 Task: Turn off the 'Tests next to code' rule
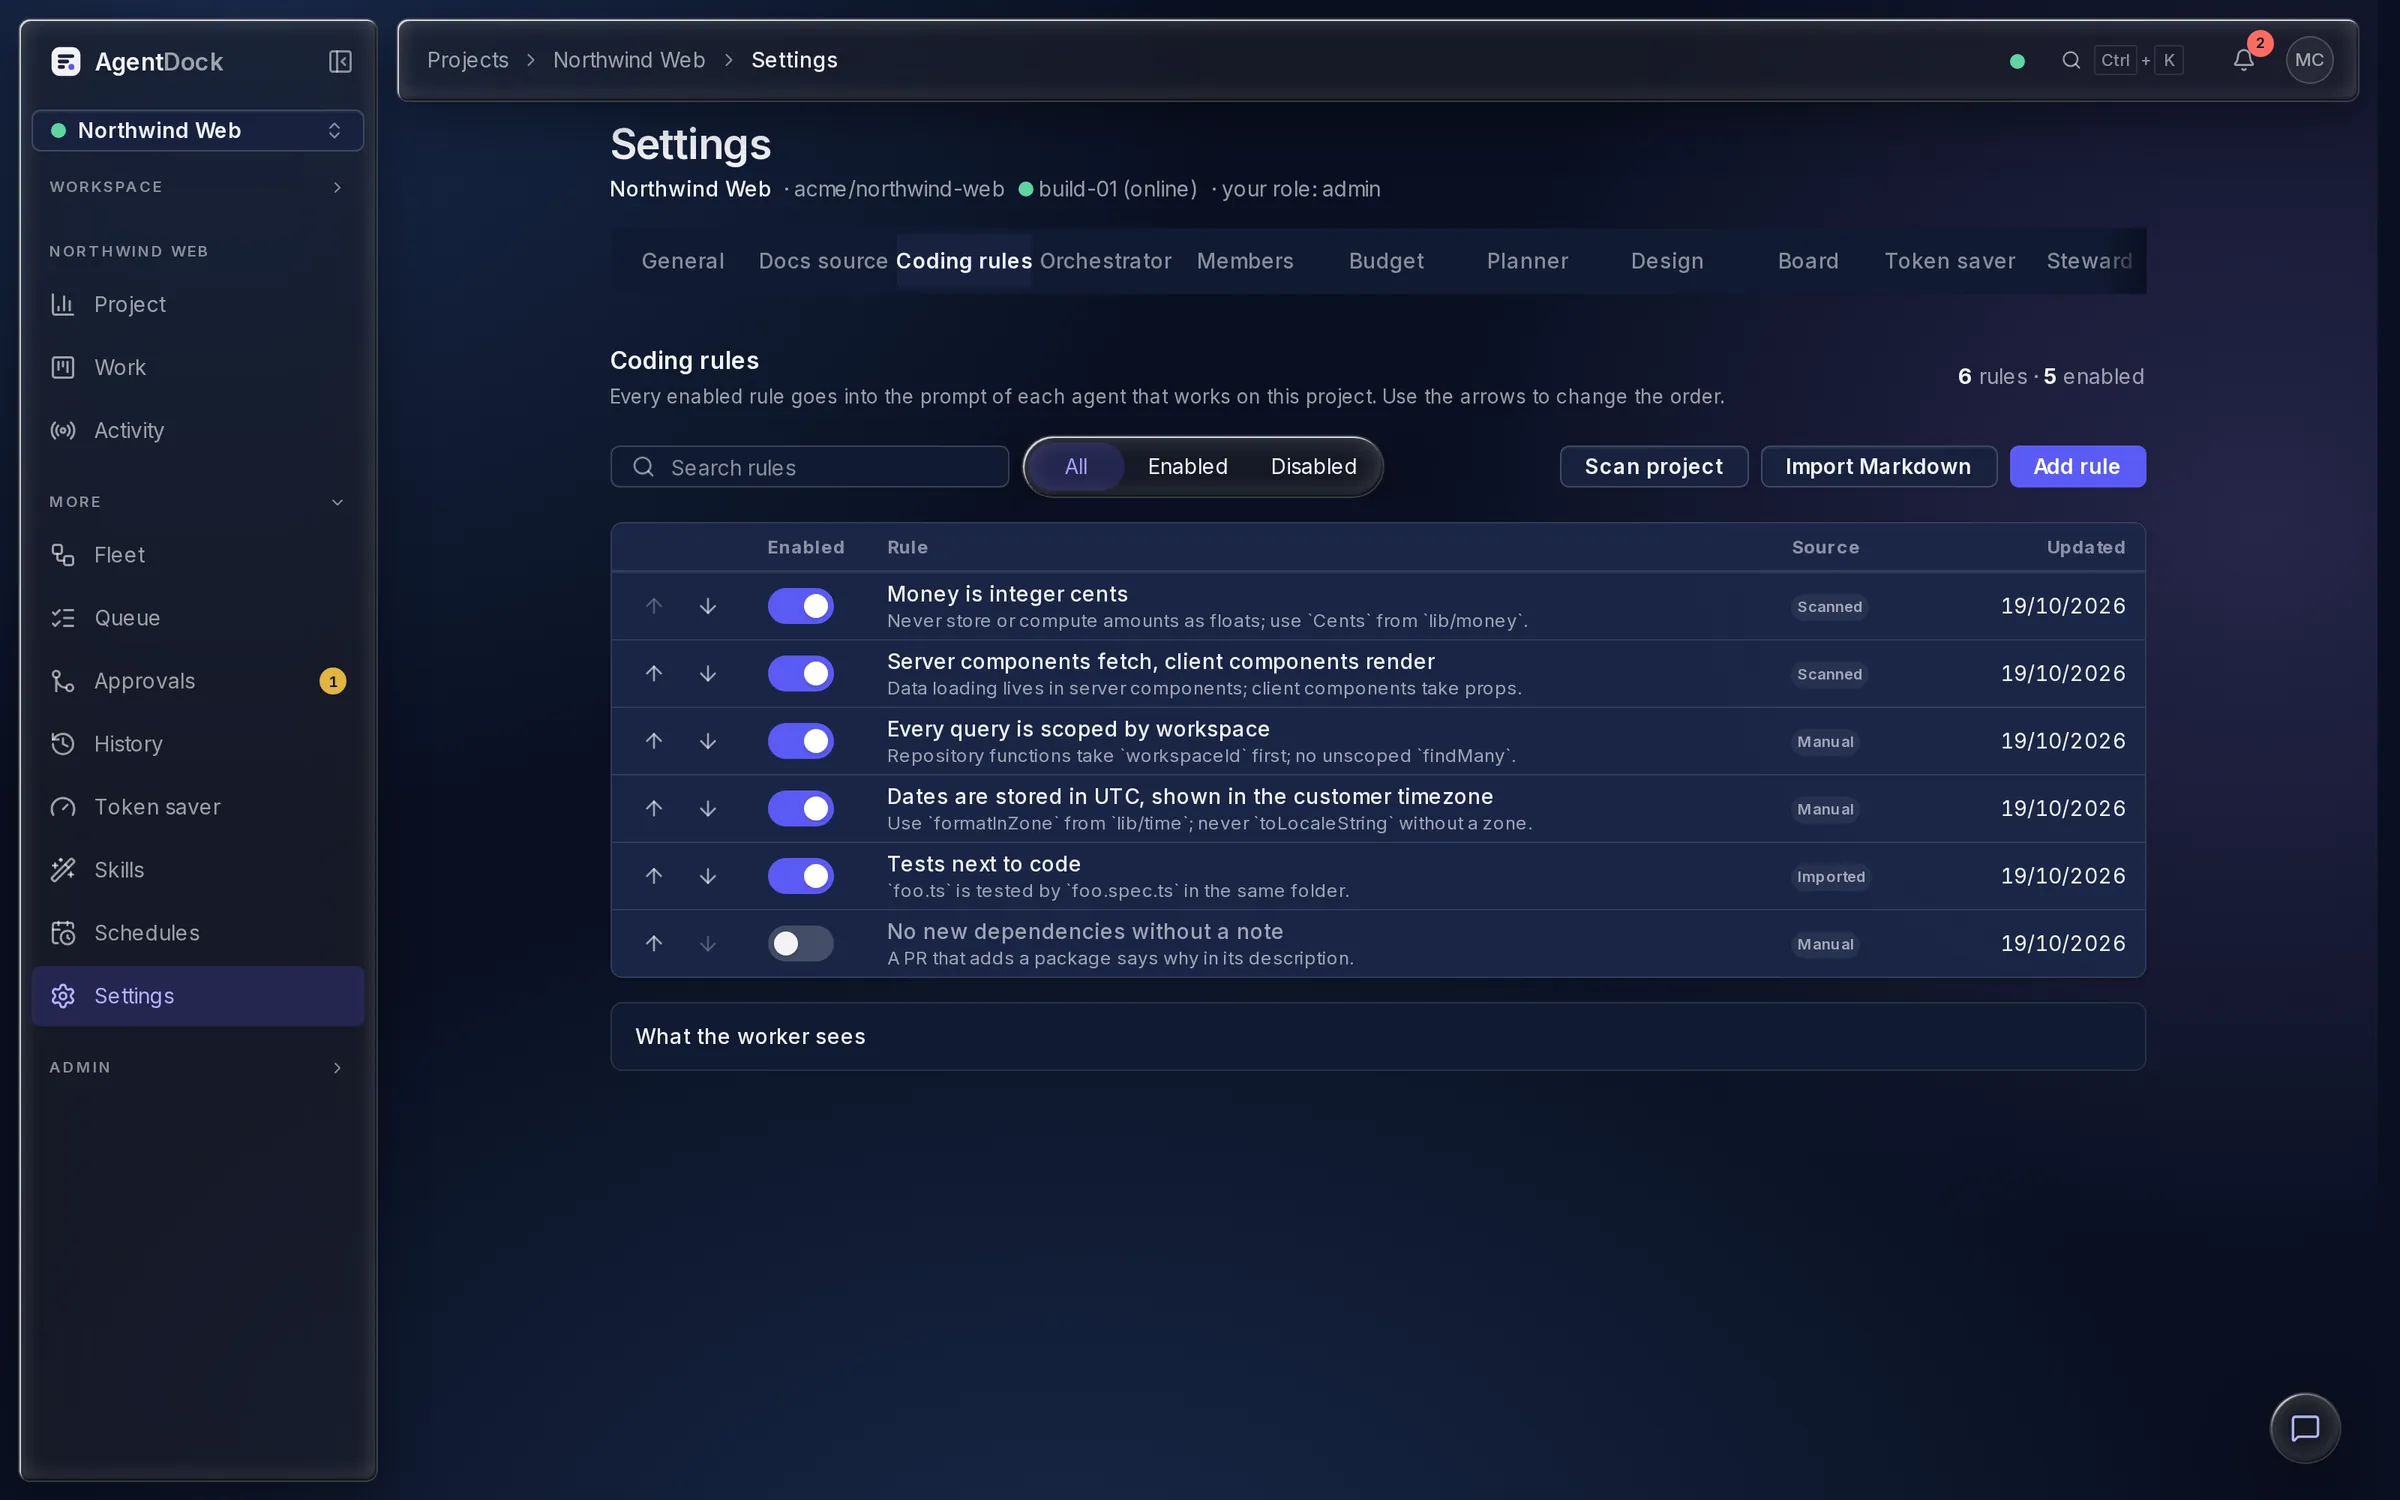pos(801,876)
